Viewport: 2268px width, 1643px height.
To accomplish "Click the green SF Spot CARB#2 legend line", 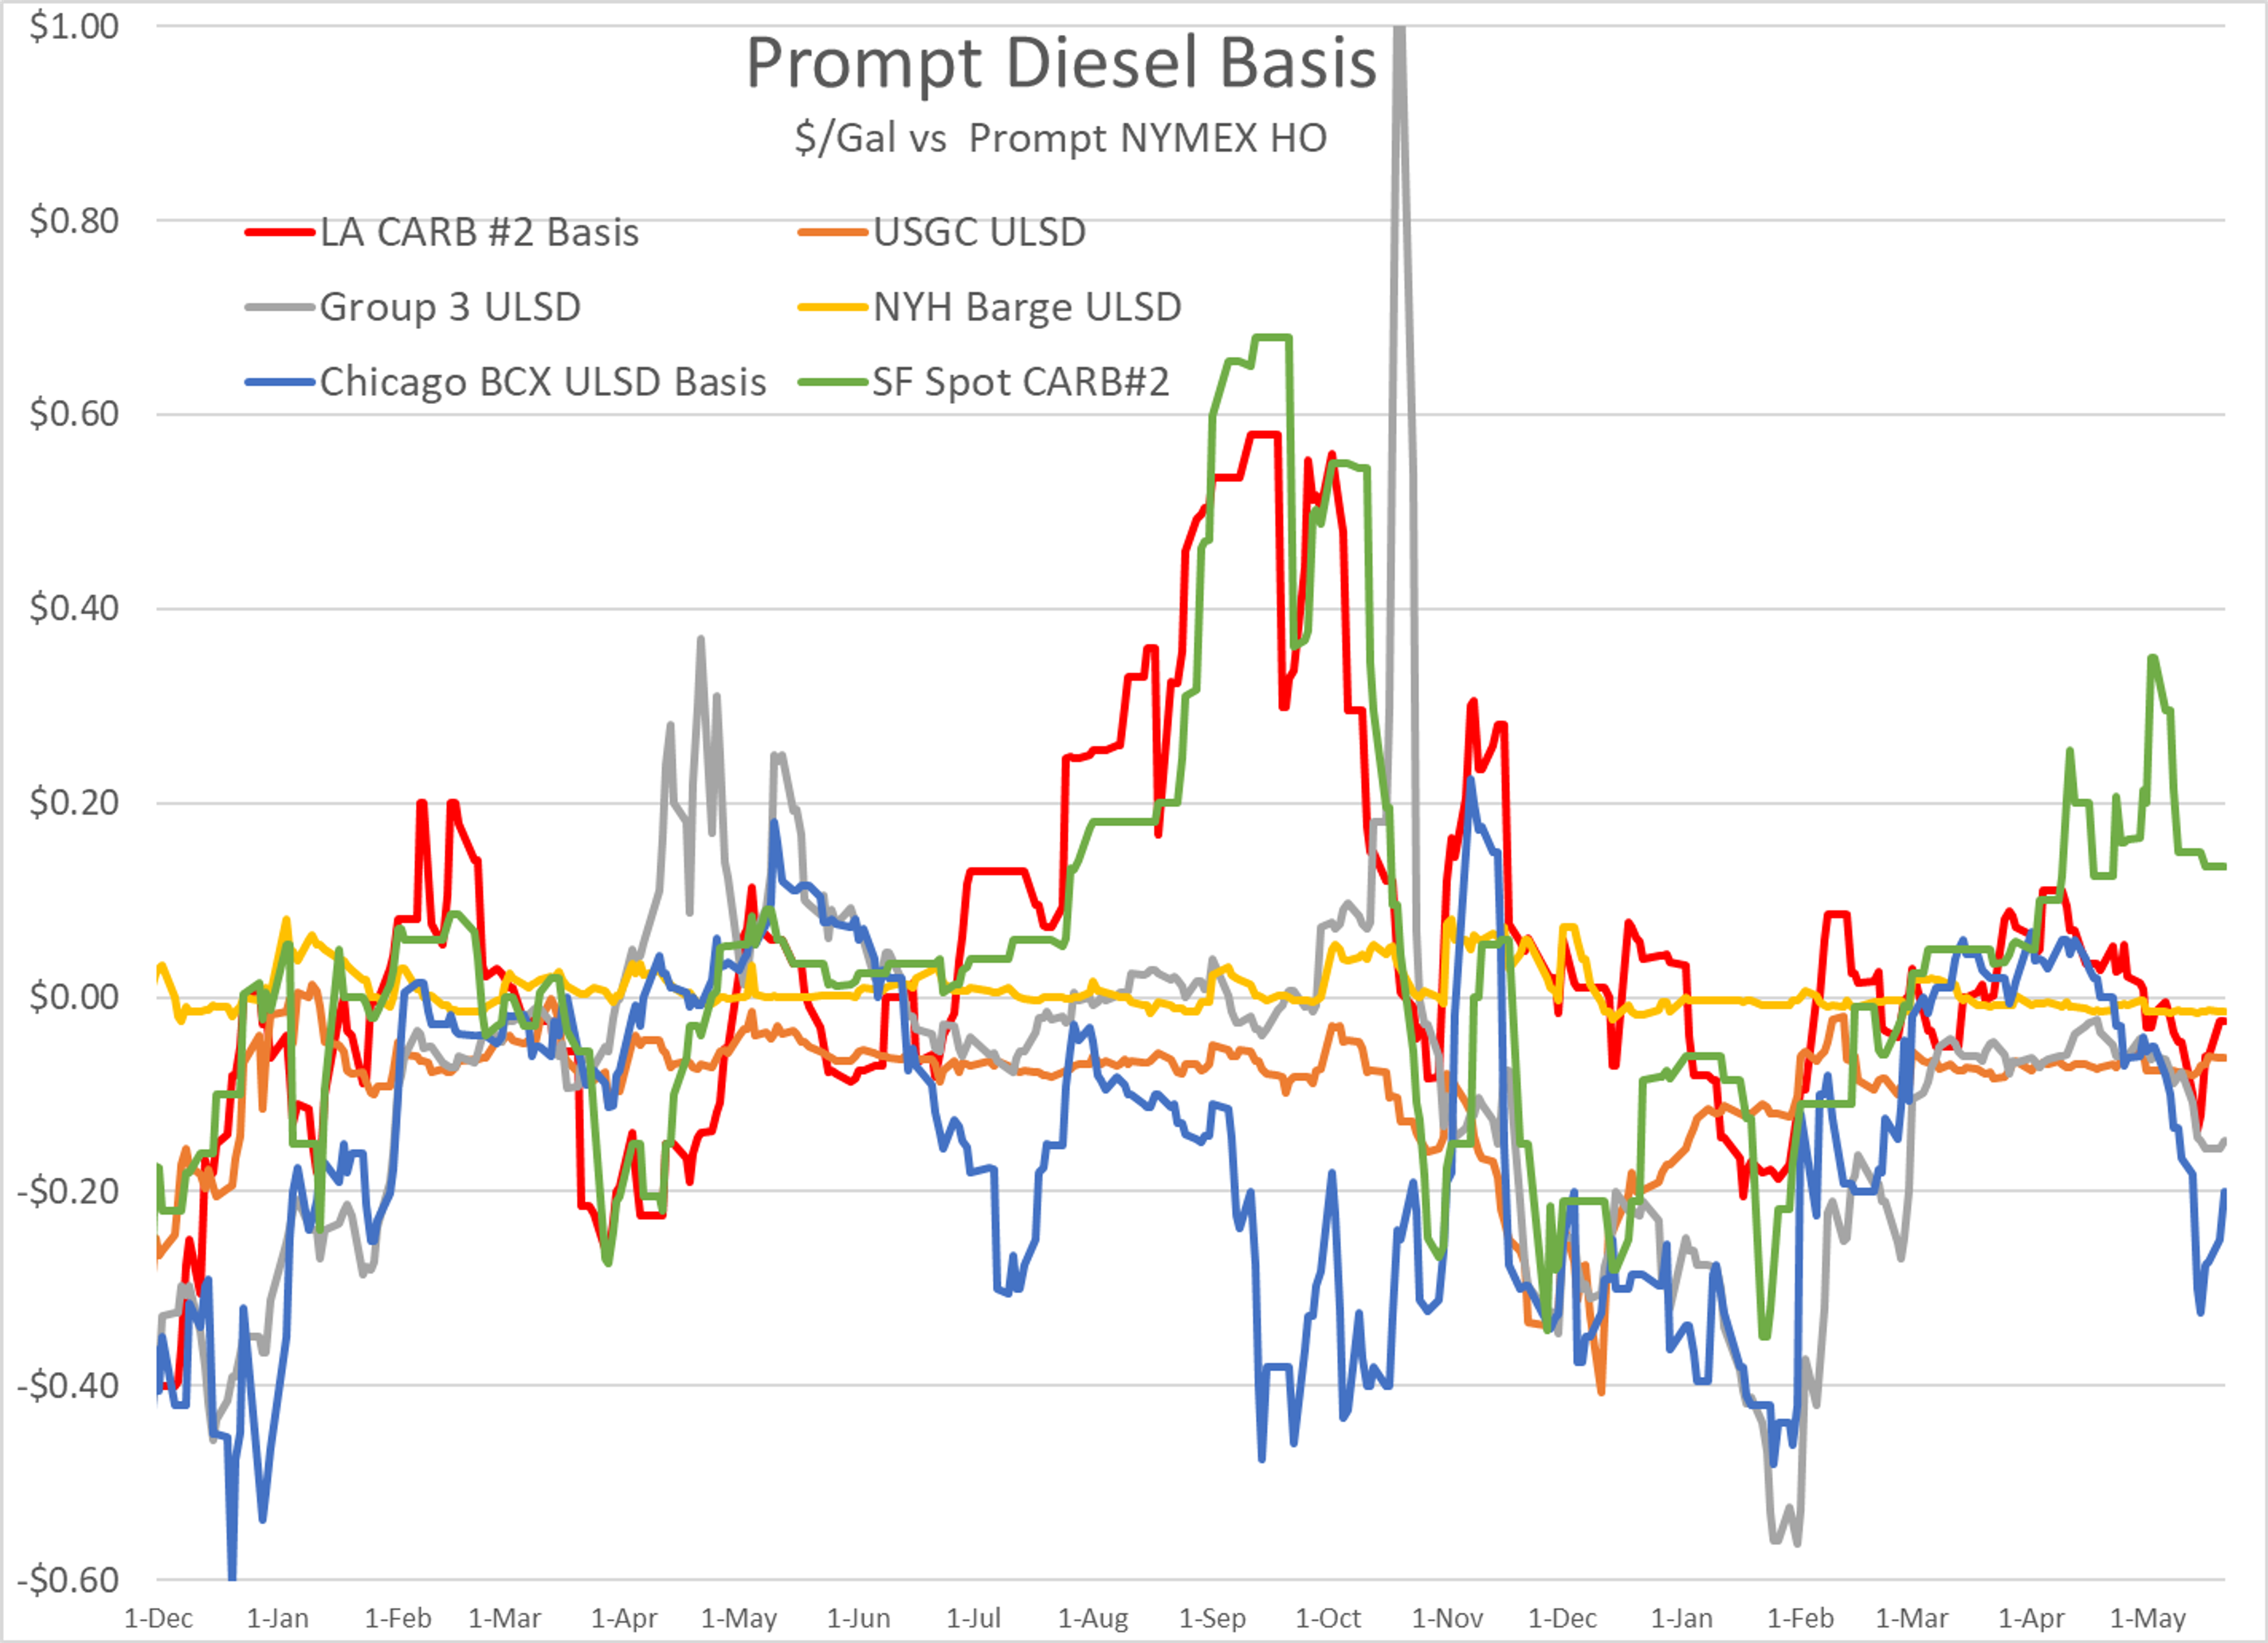I will 833,382.
